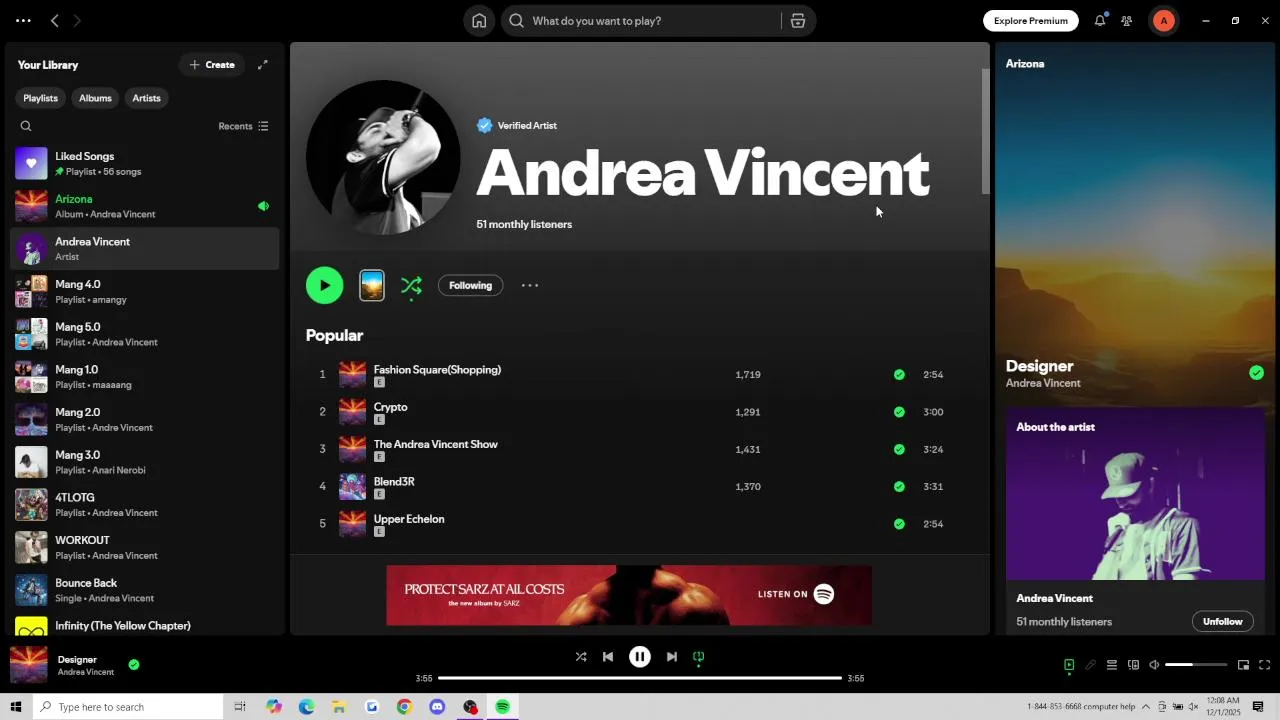The image size is (1280, 720).
Task: Toggle saved checkmark for Crypto
Action: pyautogui.click(x=899, y=412)
